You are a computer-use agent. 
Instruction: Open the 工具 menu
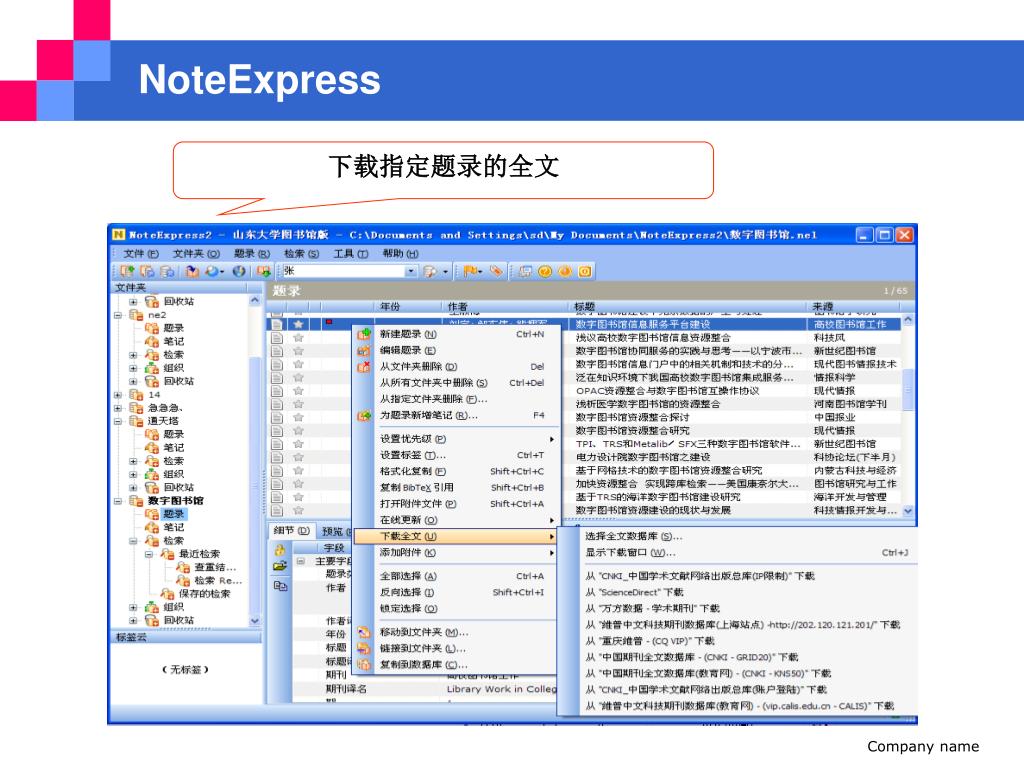pyautogui.click(x=351, y=253)
